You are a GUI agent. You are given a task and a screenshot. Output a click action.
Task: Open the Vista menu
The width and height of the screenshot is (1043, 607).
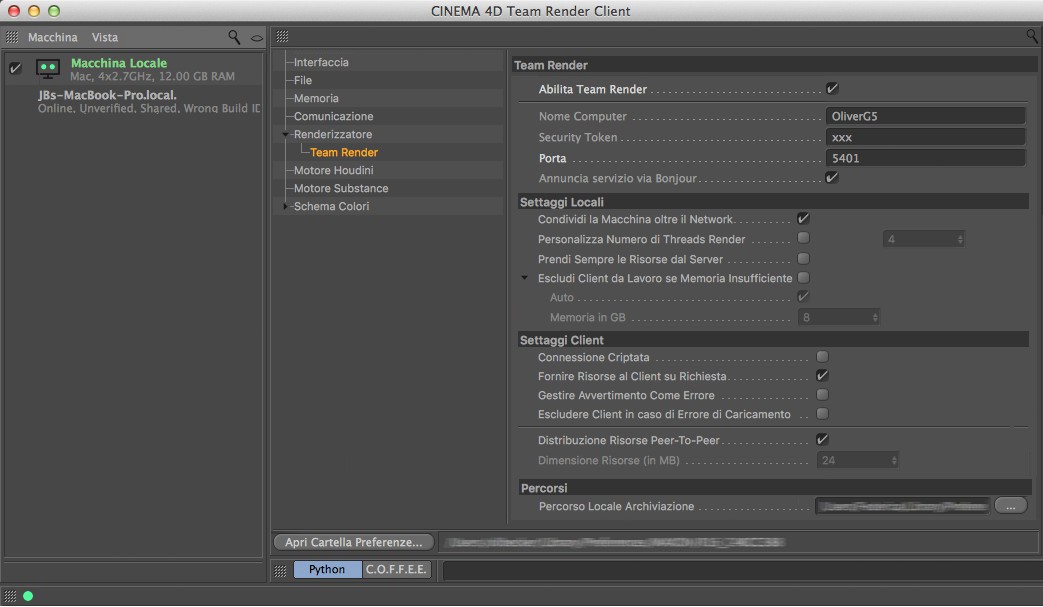104,37
